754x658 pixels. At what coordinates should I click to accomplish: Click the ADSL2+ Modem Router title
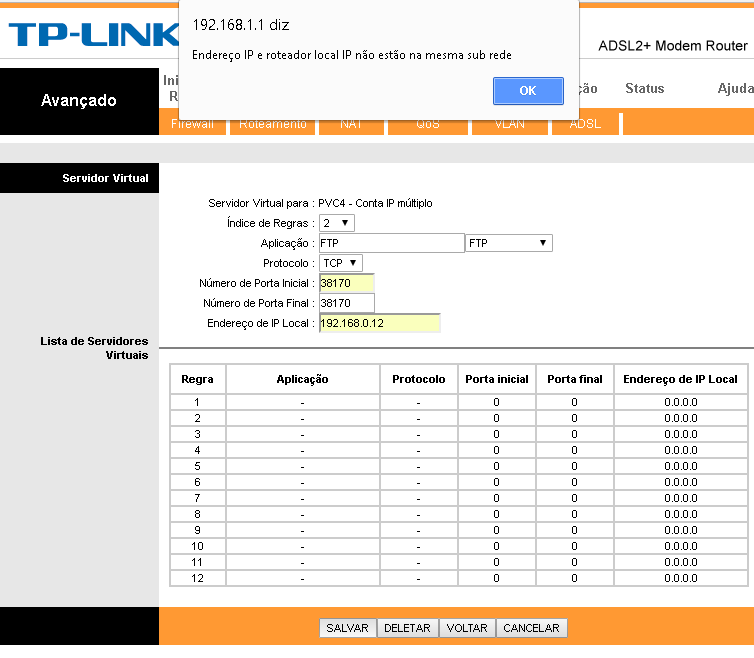coord(673,46)
